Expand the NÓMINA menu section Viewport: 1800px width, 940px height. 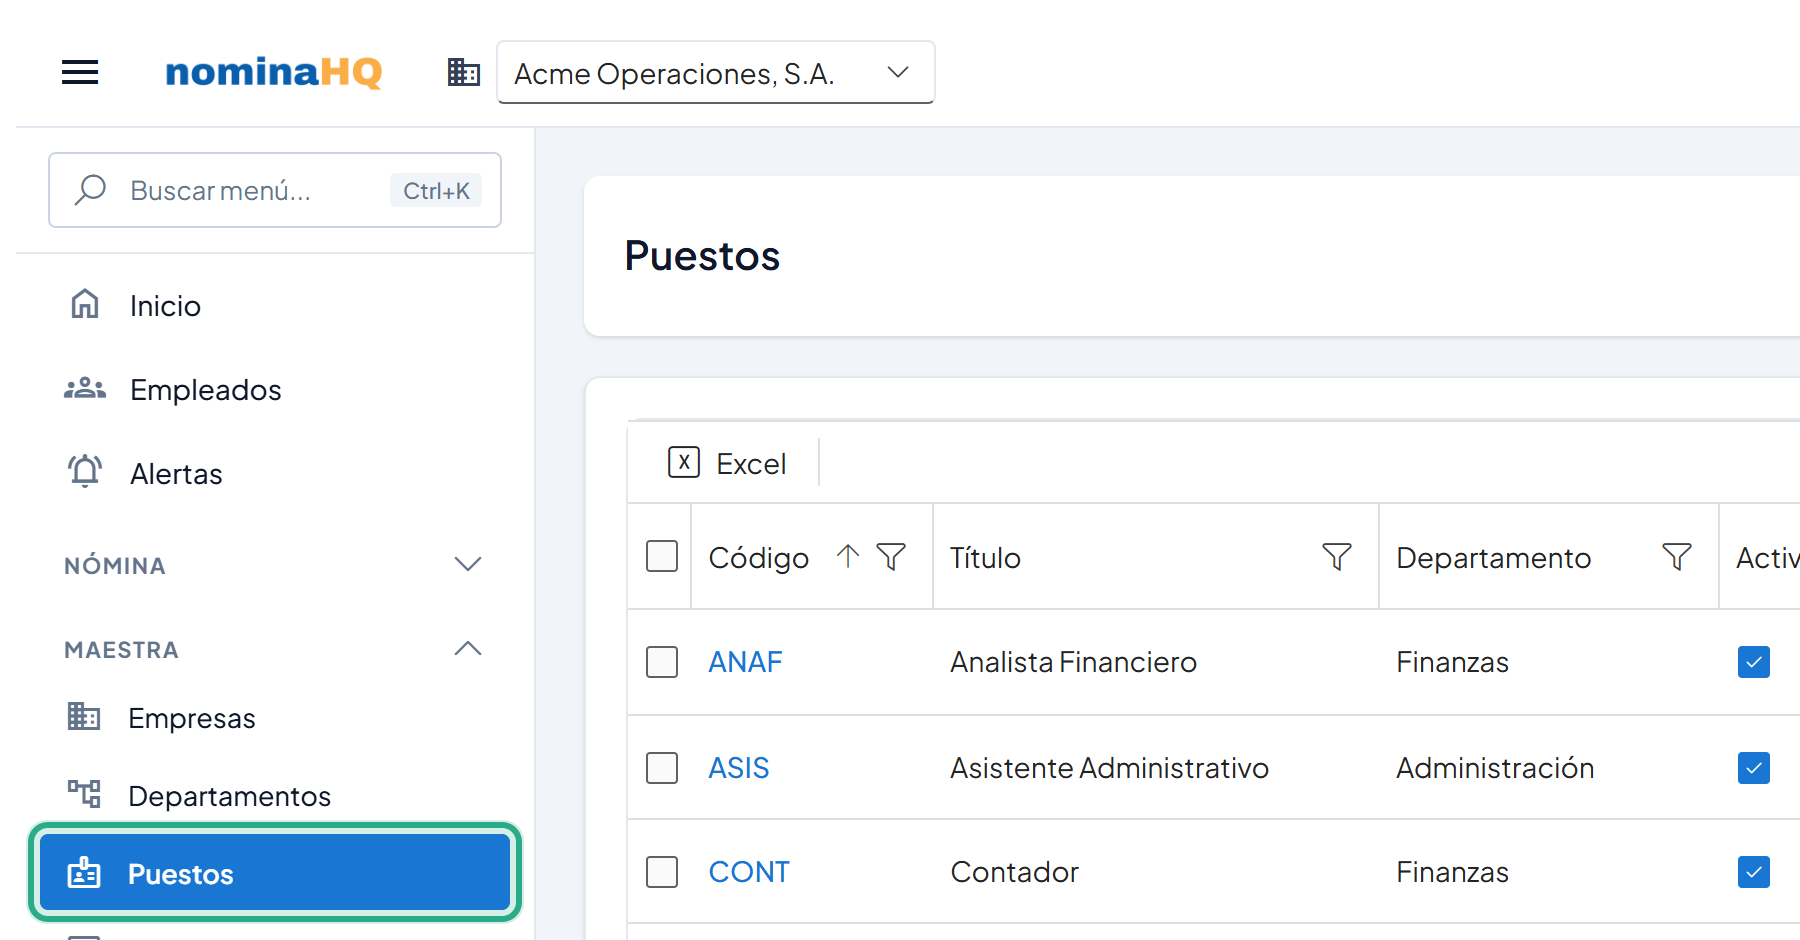pos(273,565)
